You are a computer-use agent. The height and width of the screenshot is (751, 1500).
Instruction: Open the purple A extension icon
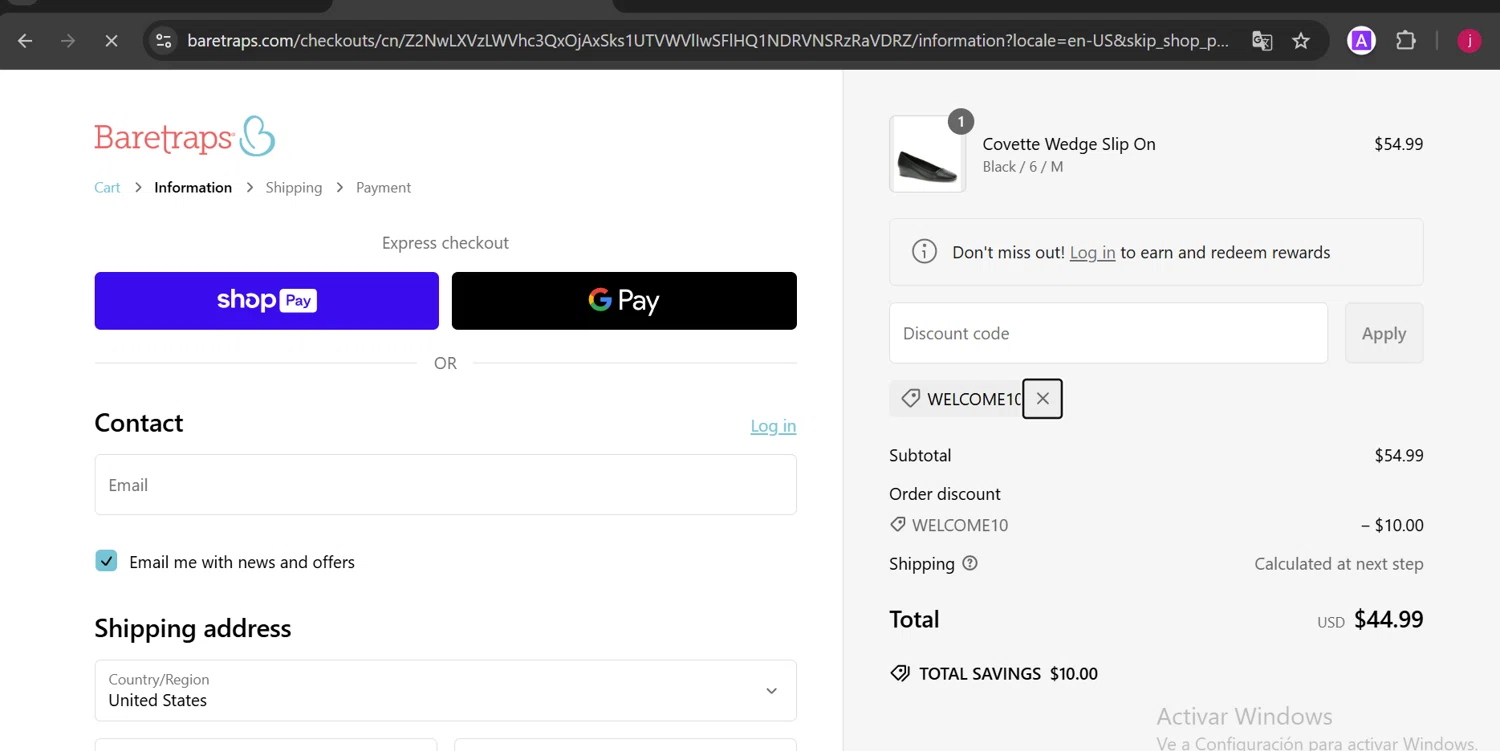click(x=1361, y=41)
